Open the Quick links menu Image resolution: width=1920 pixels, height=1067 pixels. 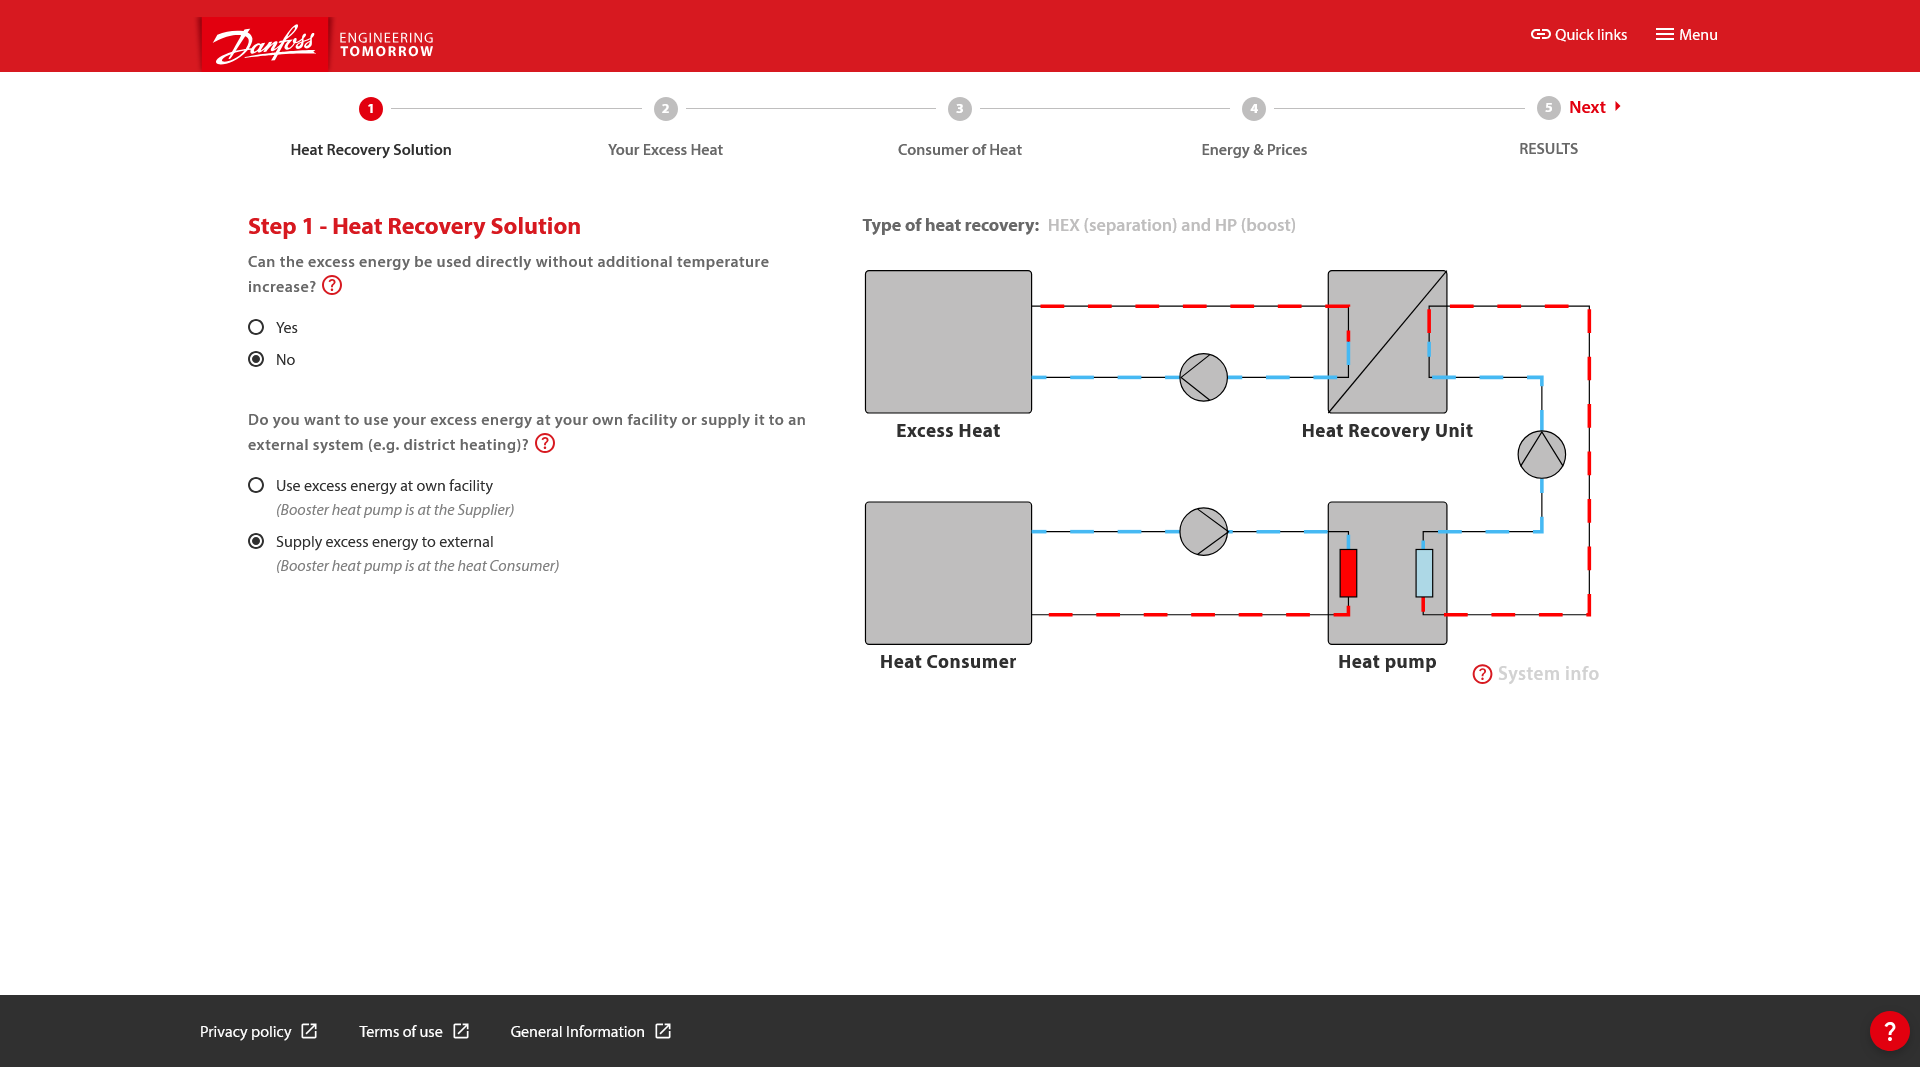[1579, 35]
